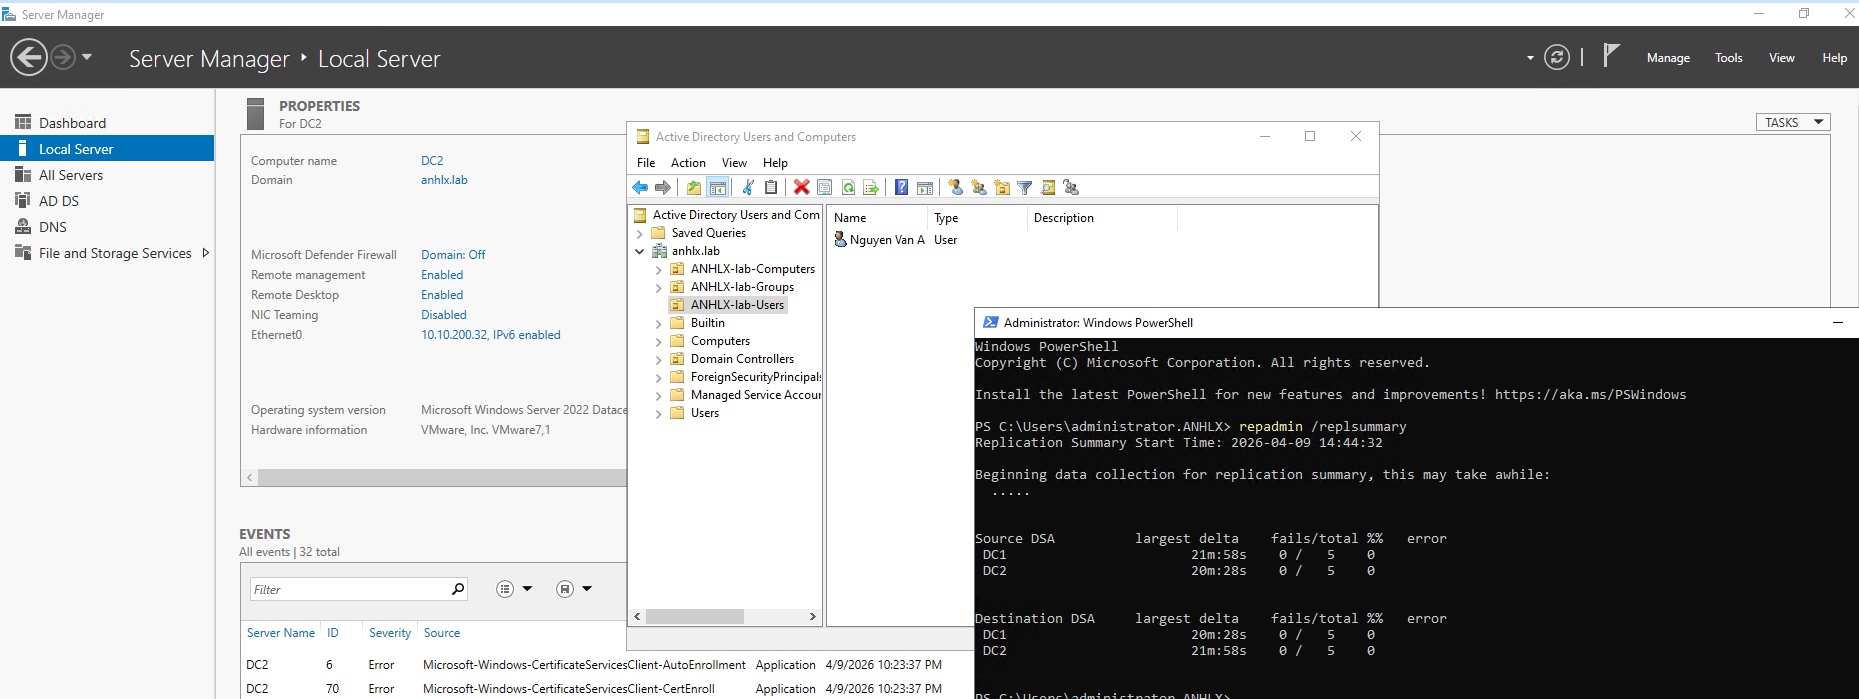Open Server Manager View menu
This screenshot has width=1859, height=699.
click(1782, 58)
